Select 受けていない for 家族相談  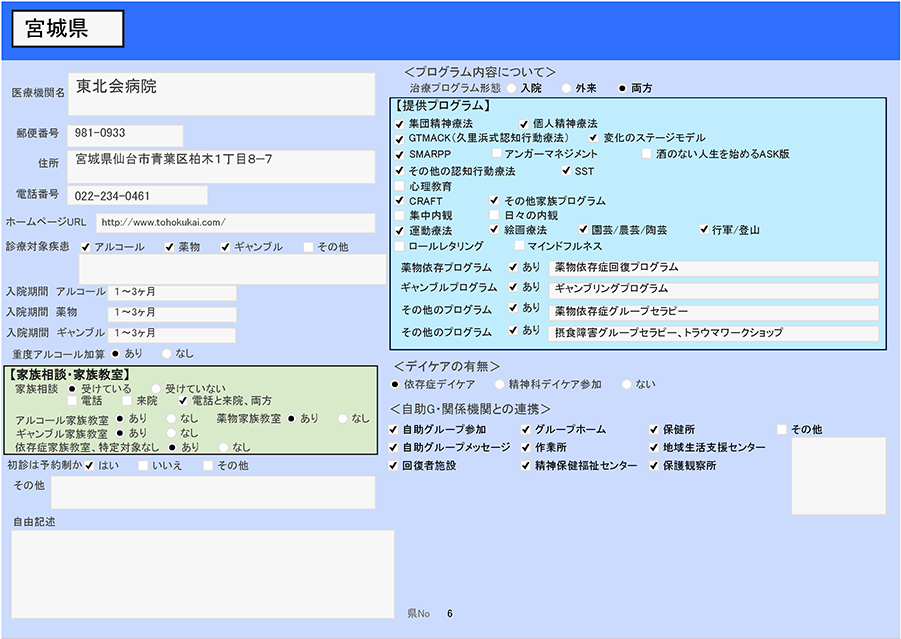pyautogui.click(x=156, y=388)
